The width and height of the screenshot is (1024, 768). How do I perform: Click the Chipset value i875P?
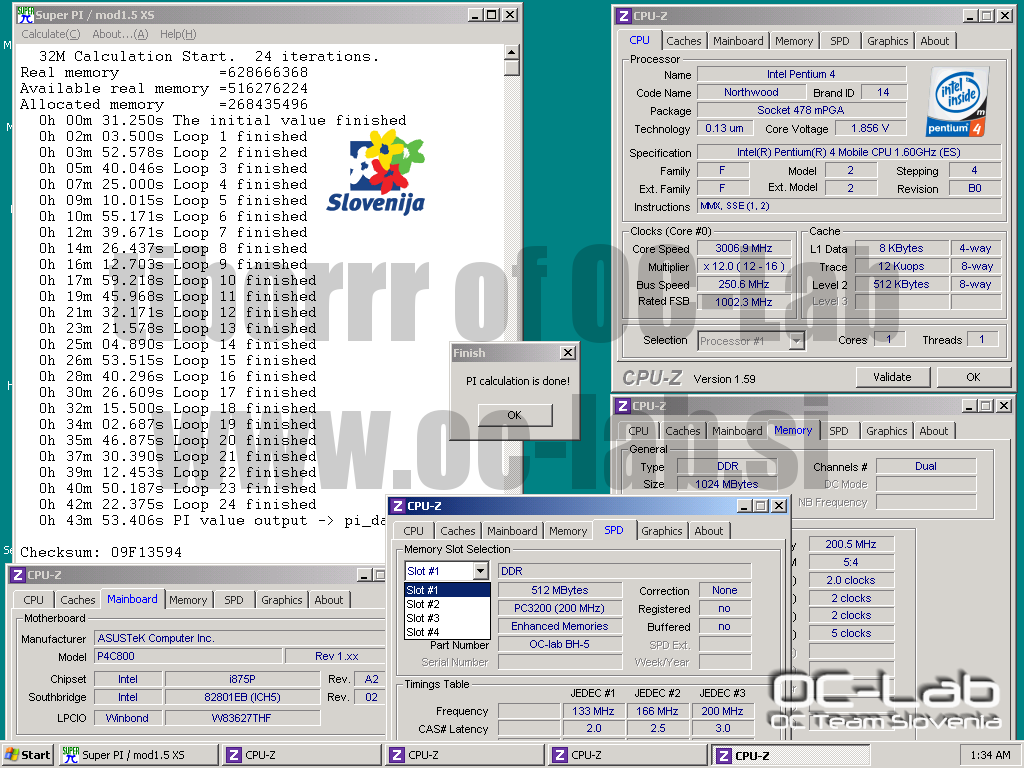[x=242, y=679]
